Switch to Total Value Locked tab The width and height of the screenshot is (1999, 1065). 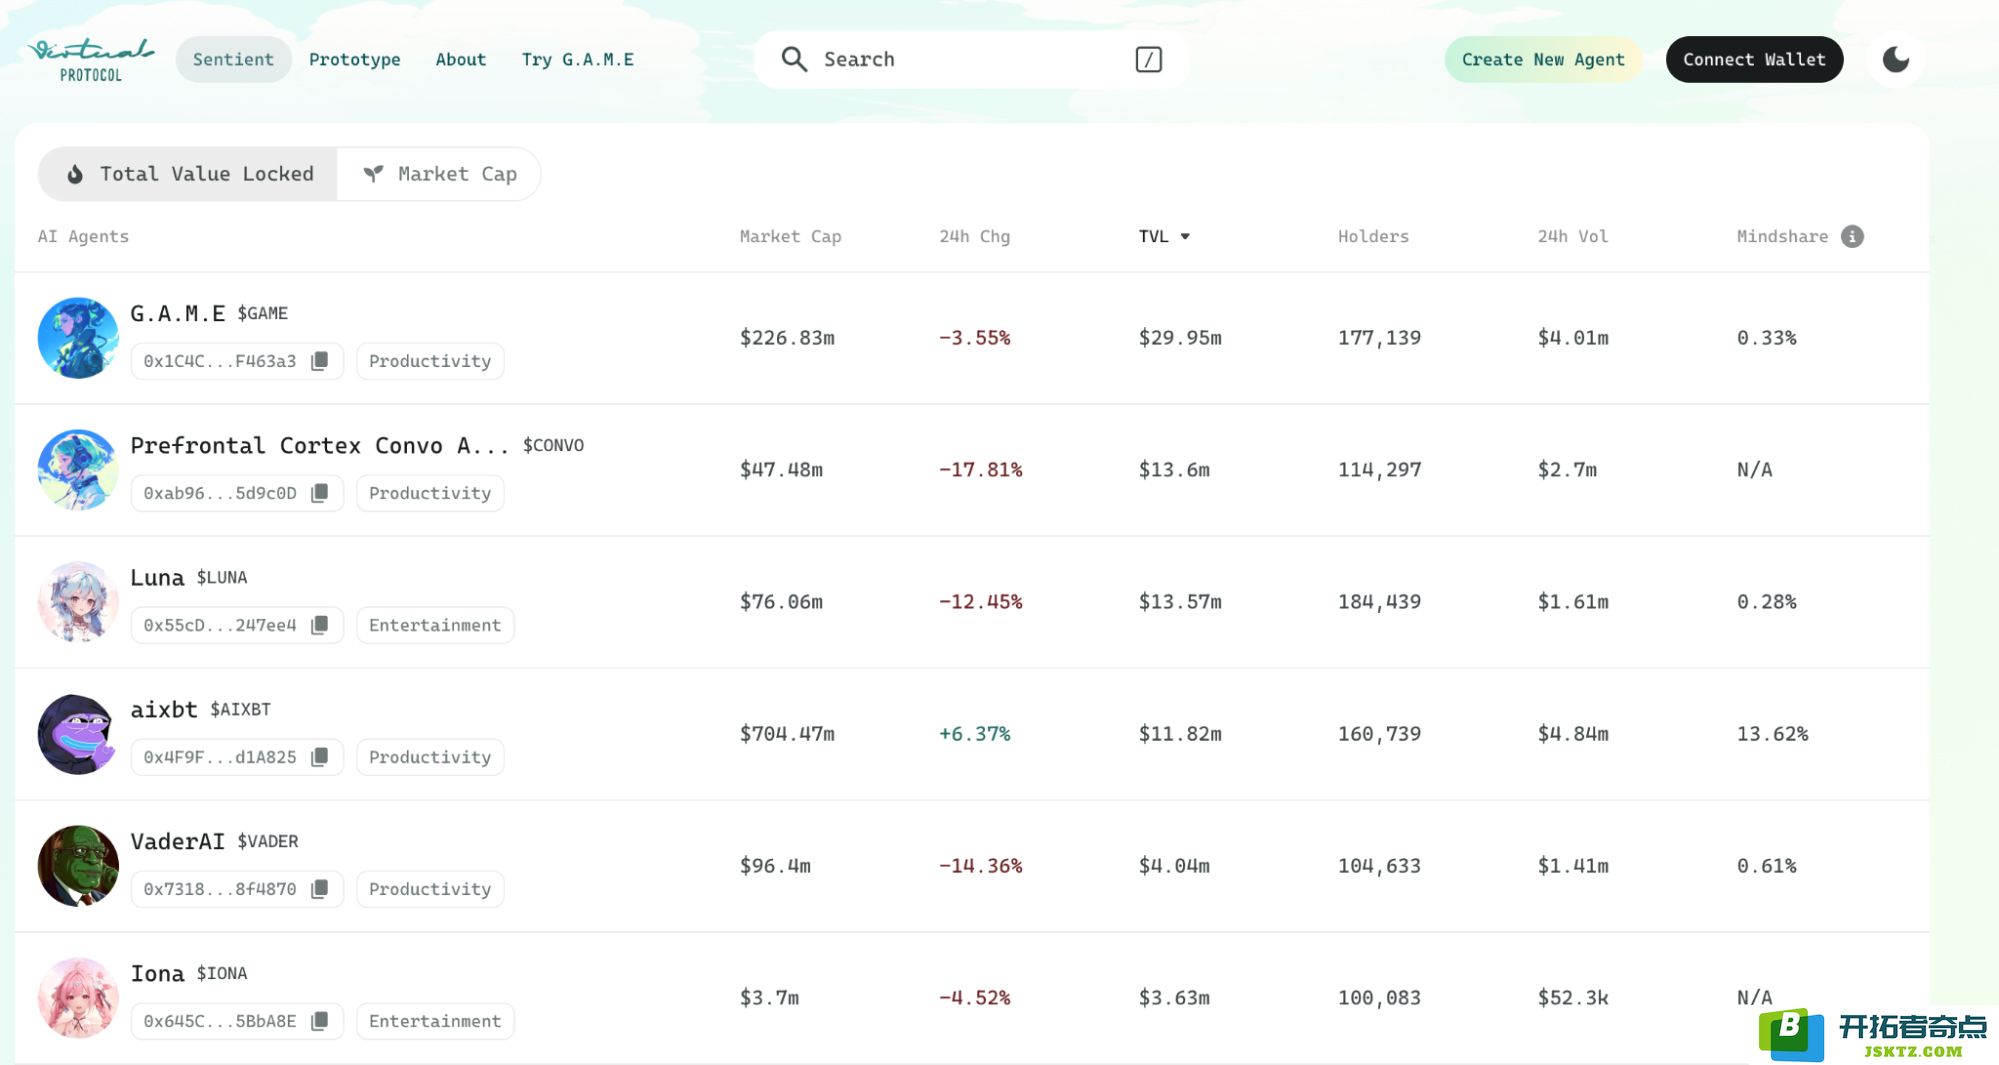pos(188,174)
